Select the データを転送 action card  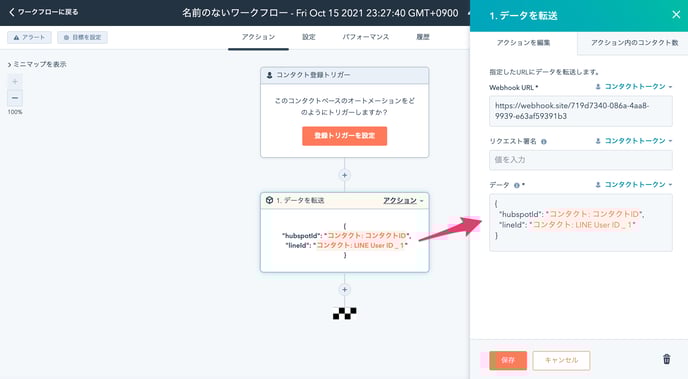point(344,232)
